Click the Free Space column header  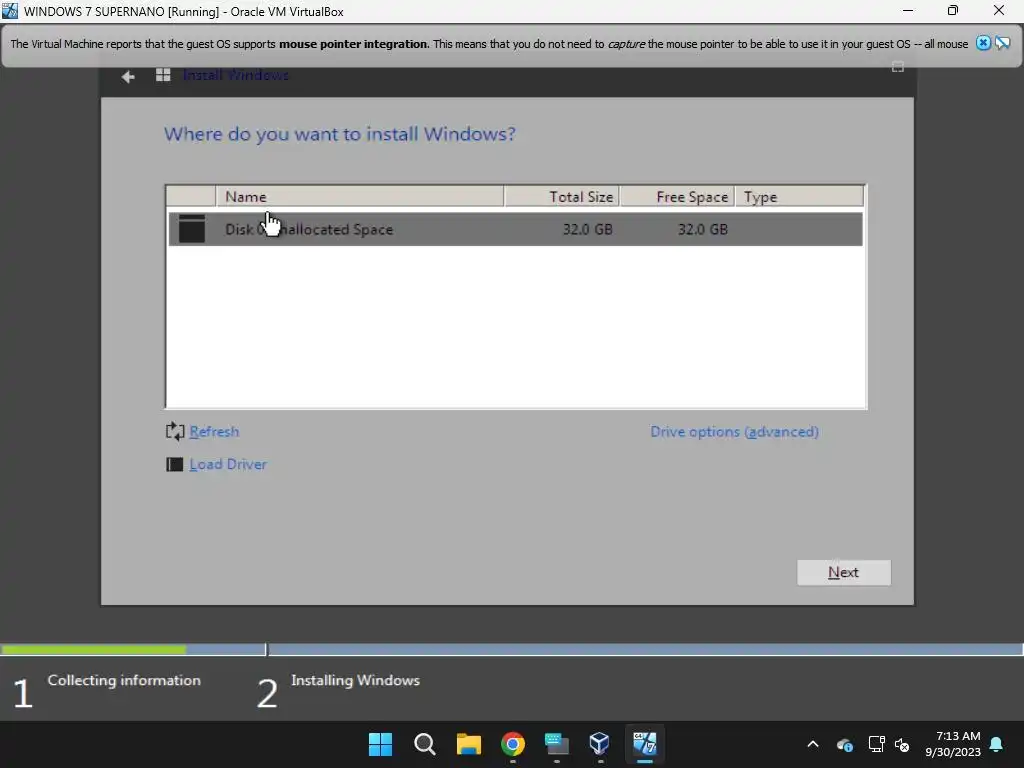coord(677,197)
